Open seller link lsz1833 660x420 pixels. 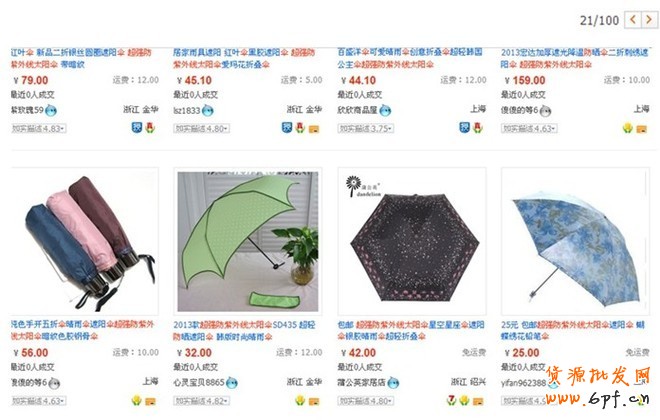pyautogui.click(x=187, y=110)
